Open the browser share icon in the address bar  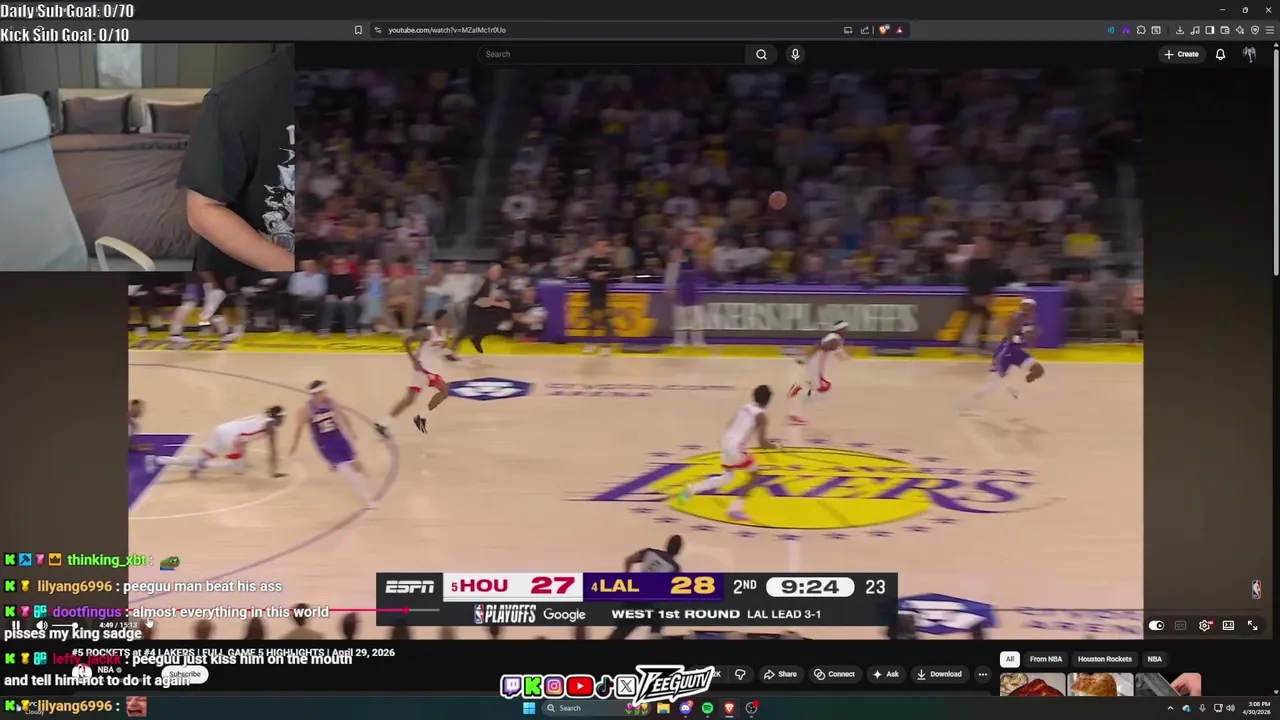865,30
